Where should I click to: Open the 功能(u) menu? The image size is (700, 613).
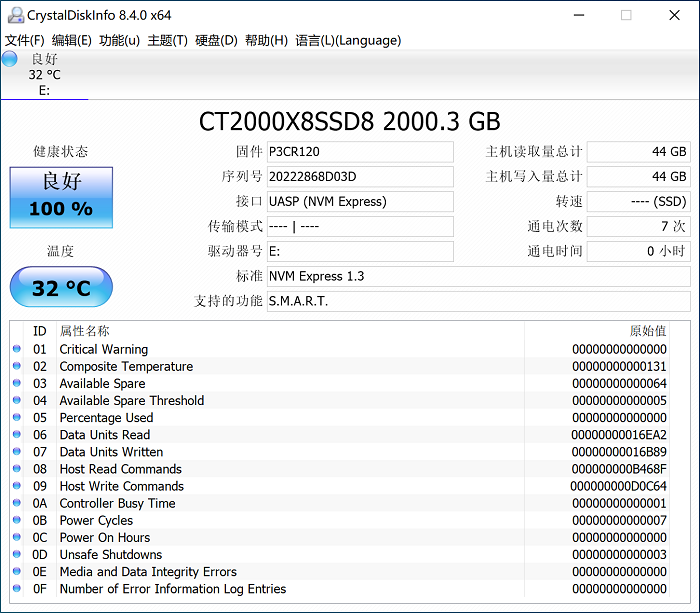119,40
